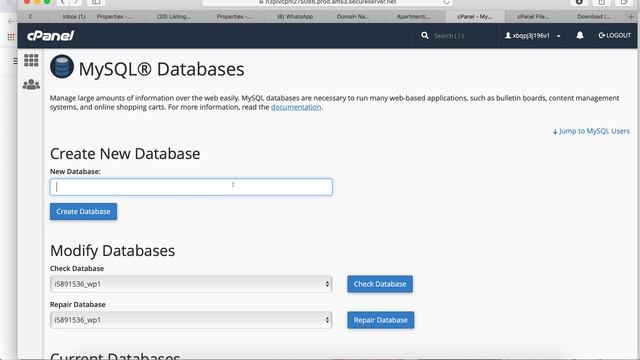Click the Create New Database heading
Viewport: 640px width, 360px height.
coord(125,153)
